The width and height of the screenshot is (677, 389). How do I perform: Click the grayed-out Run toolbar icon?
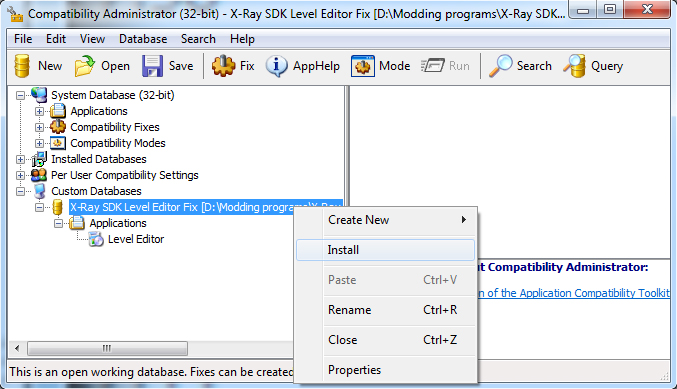click(x=433, y=66)
